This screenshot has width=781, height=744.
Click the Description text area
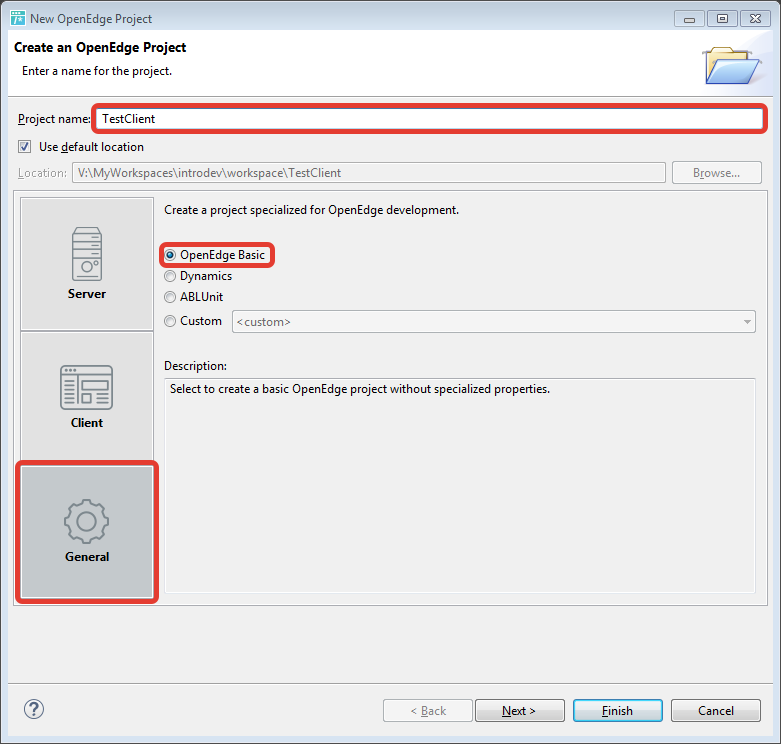tap(460, 486)
